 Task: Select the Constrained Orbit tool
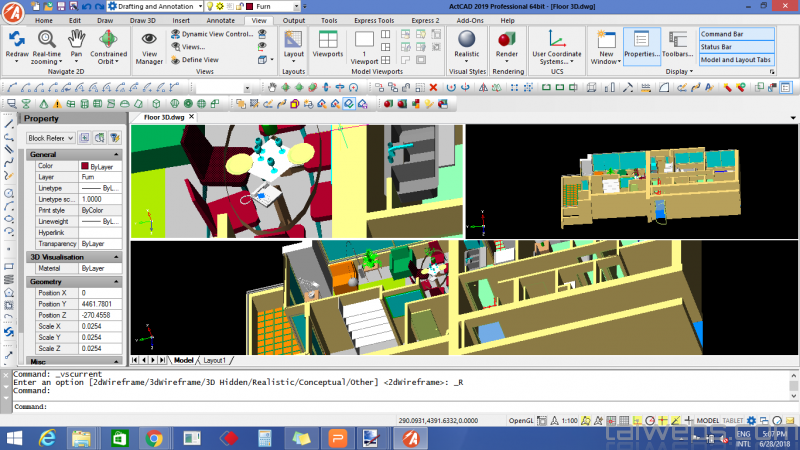(108, 38)
